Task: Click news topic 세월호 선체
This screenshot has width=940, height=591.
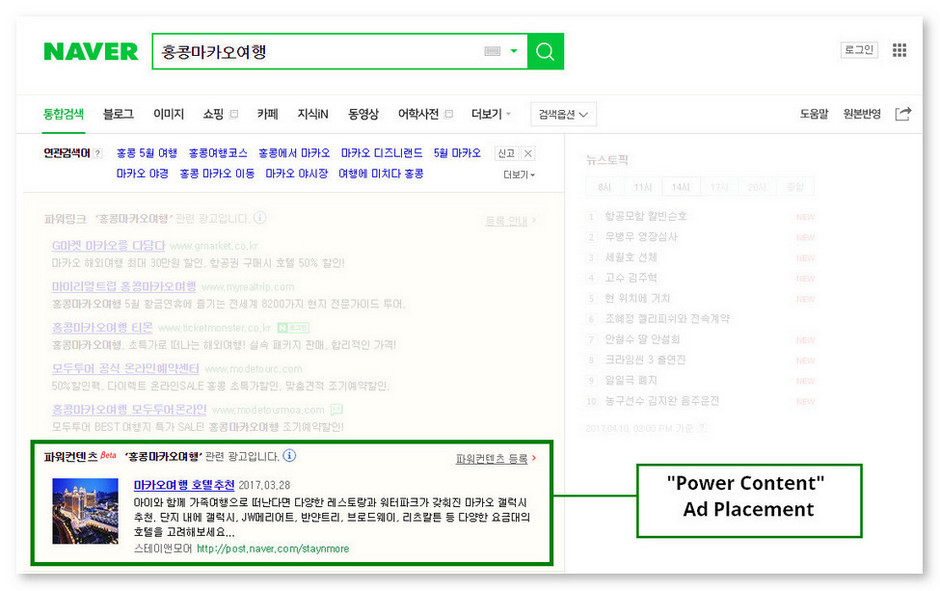Action: coord(631,257)
